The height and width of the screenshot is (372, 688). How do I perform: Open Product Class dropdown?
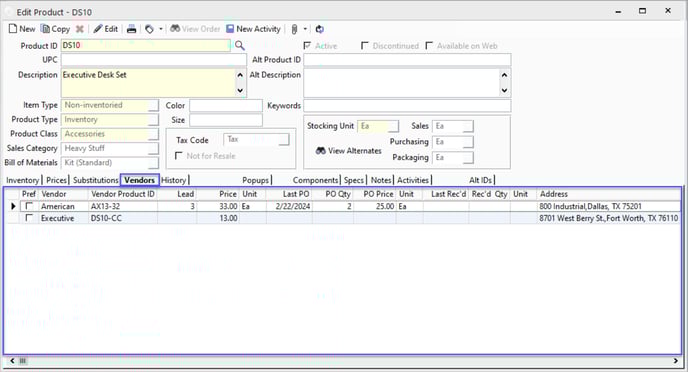[x=153, y=134]
